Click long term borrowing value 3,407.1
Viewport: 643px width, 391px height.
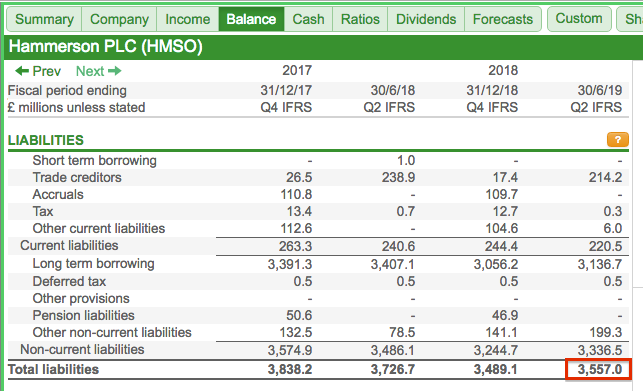[393, 265]
